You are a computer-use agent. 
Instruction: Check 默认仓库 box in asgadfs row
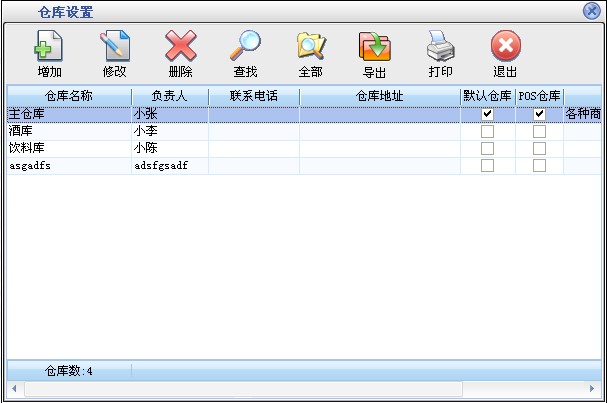tap(487, 166)
